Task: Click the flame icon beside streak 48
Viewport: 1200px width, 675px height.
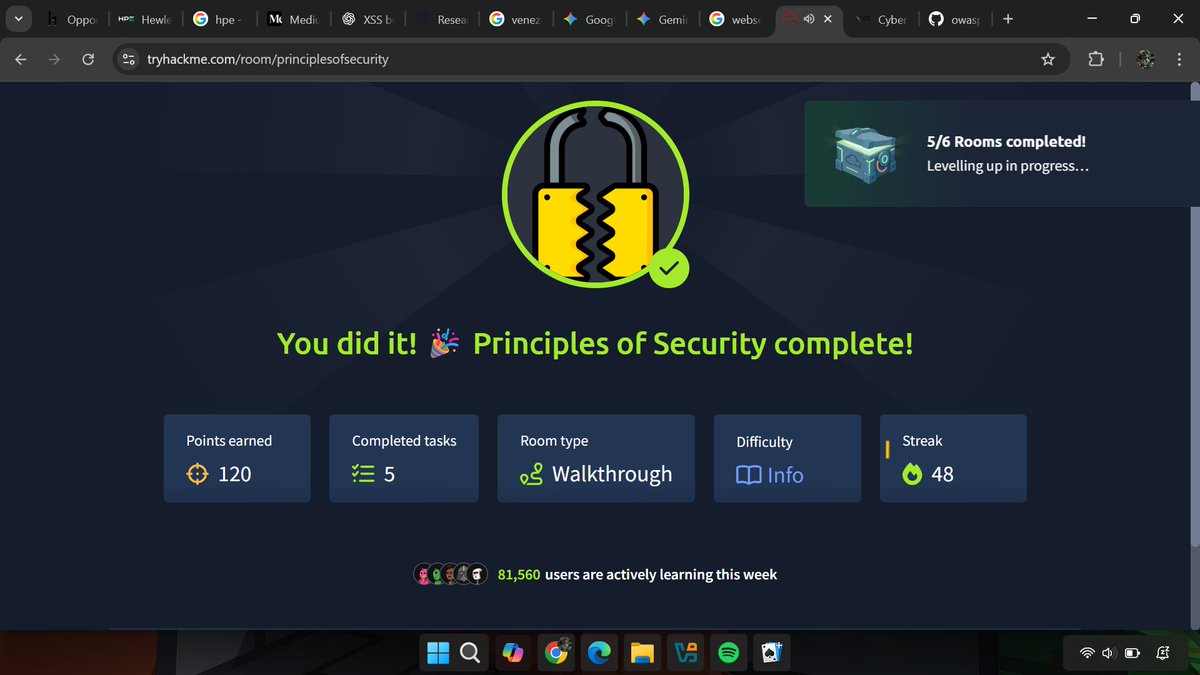Action: point(912,475)
